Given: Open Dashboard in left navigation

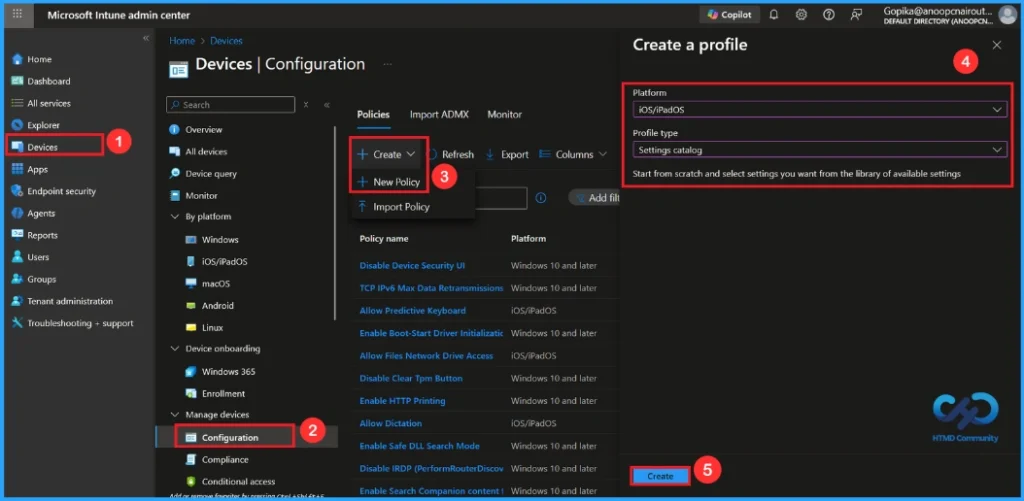Looking at the screenshot, I should [x=48, y=81].
